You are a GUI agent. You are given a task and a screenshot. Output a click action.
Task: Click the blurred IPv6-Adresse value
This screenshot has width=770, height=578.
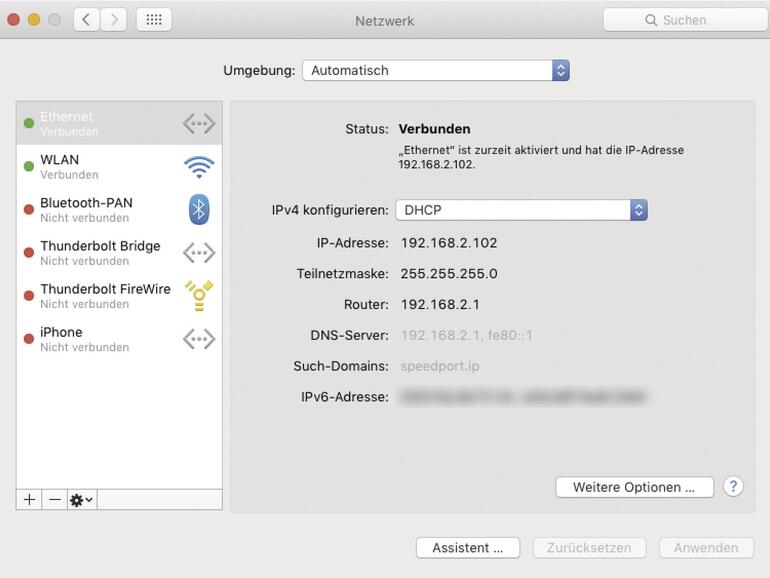coord(523,397)
